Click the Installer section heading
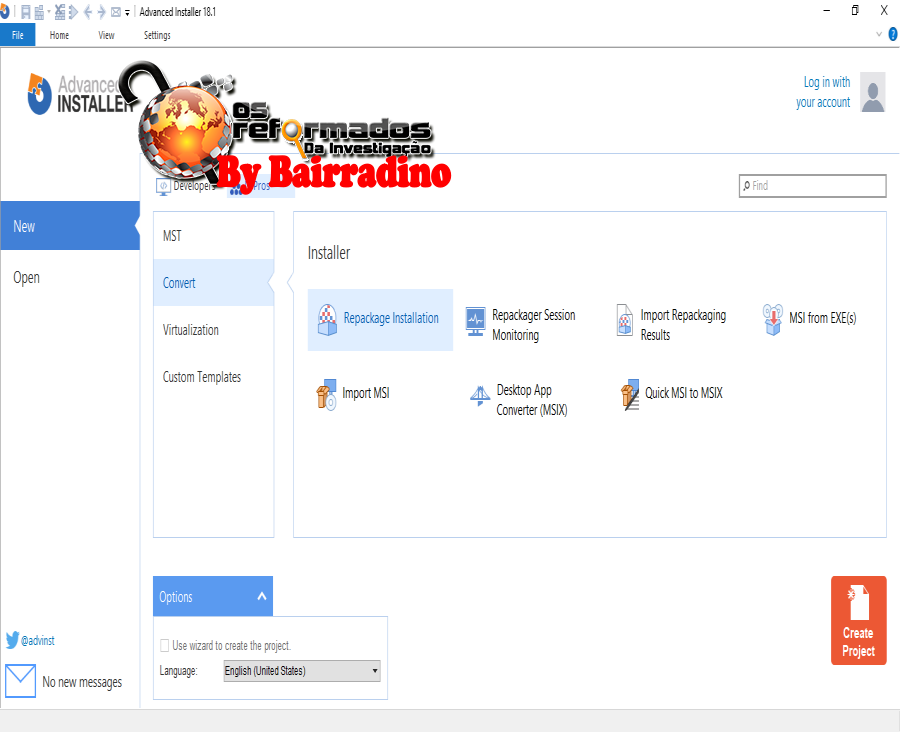 [x=329, y=253]
